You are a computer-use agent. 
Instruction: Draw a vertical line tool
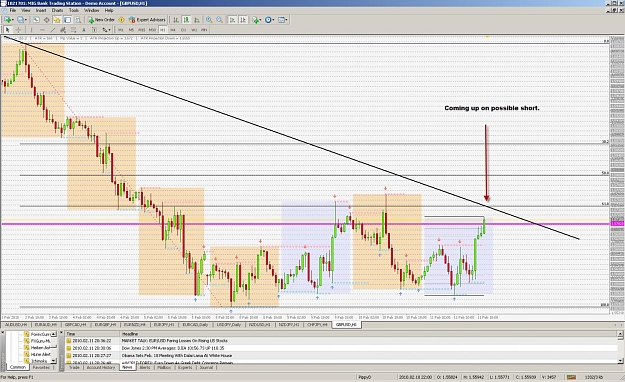31,30
